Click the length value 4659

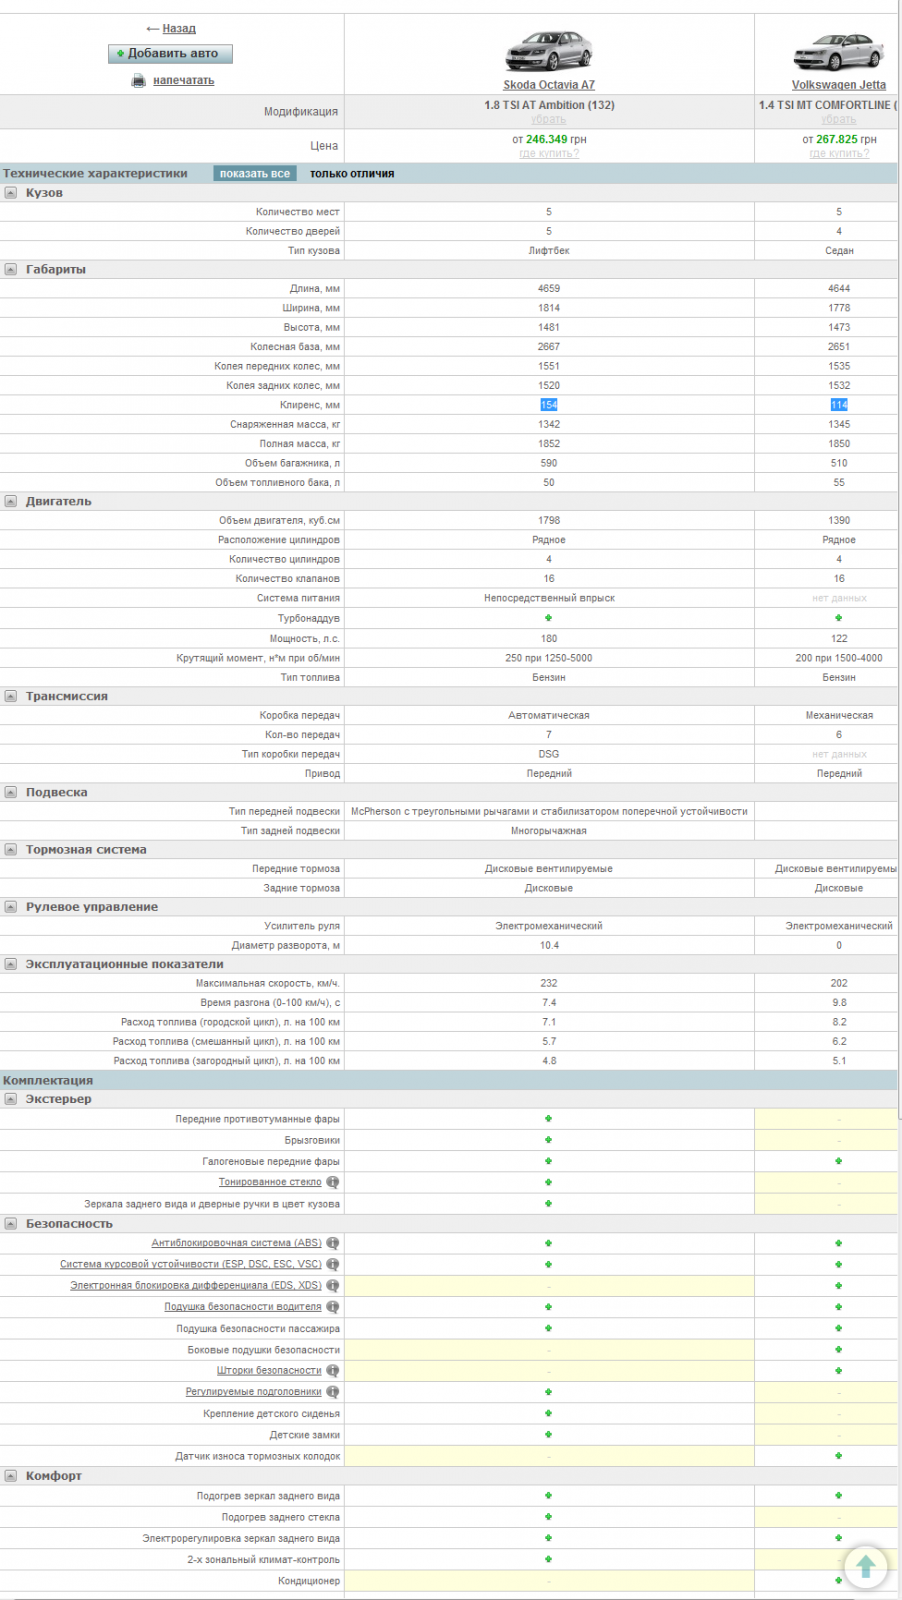(x=549, y=289)
